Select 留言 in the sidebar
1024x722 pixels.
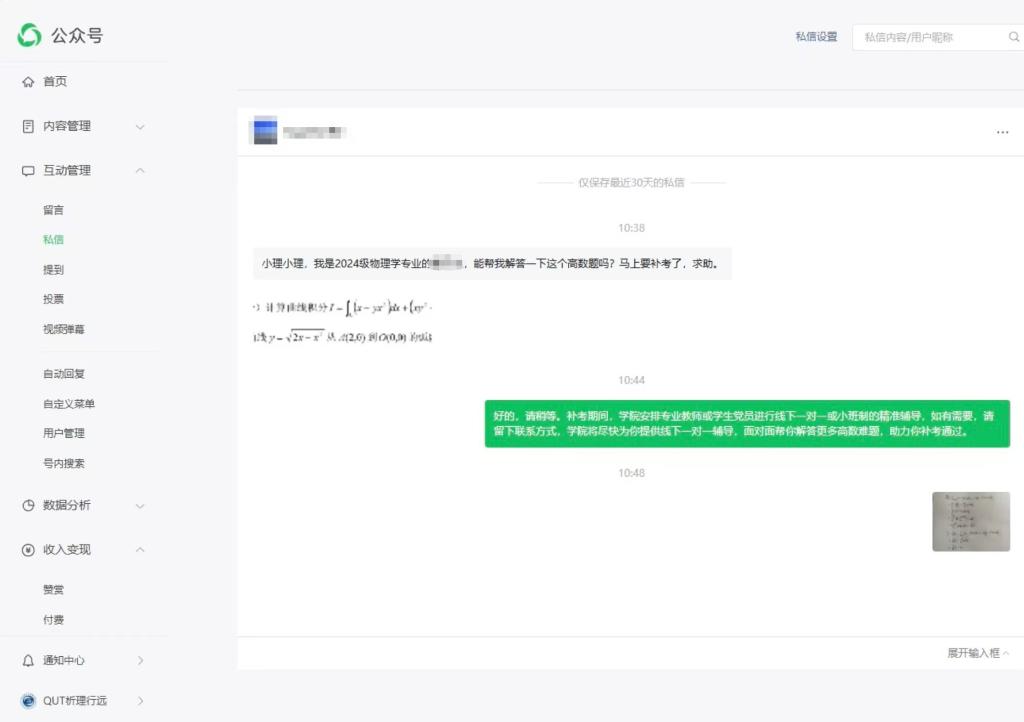[53, 210]
